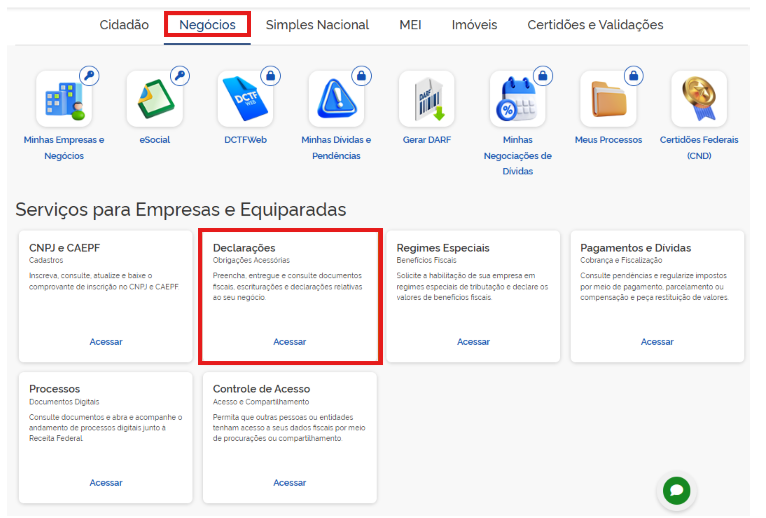This screenshot has height=518, width=766.
Task: Click the Benefícios Fiscais subtitle
Action: 426,260
